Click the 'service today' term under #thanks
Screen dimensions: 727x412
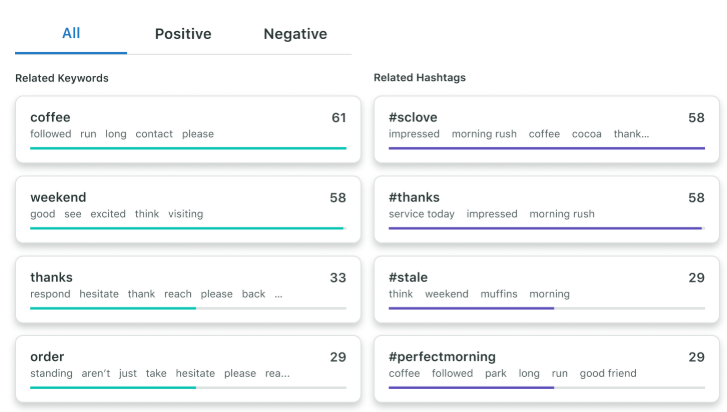click(x=422, y=214)
